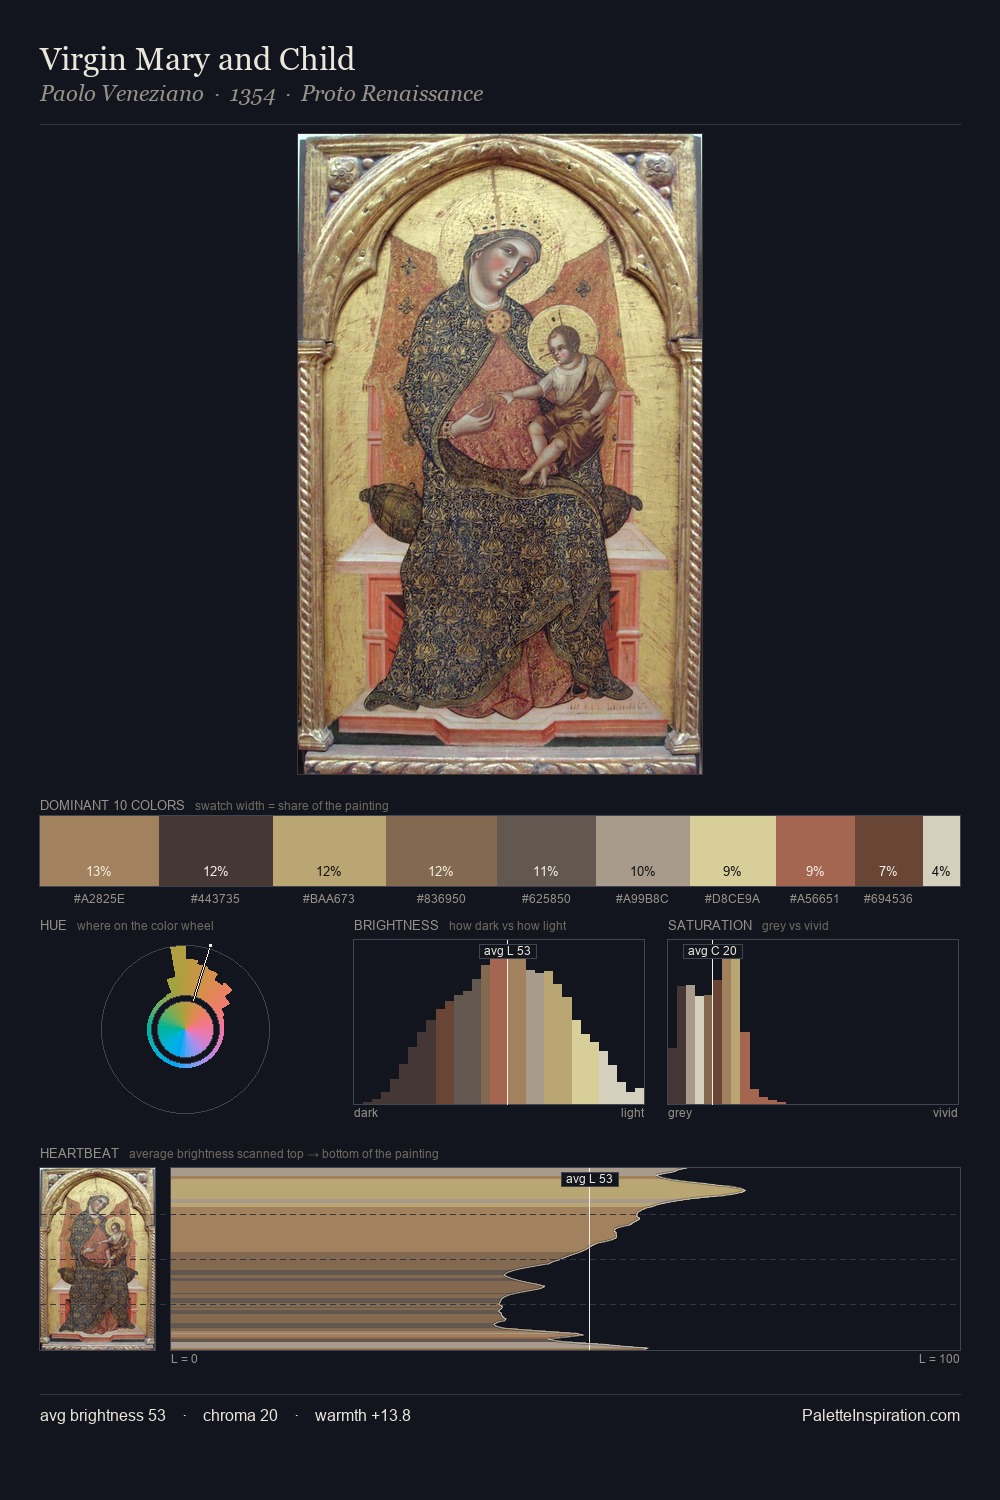Screen dimensions: 1000x1500
Task: Click hex code text #A99B8C
Action: (x=642, y=899)
